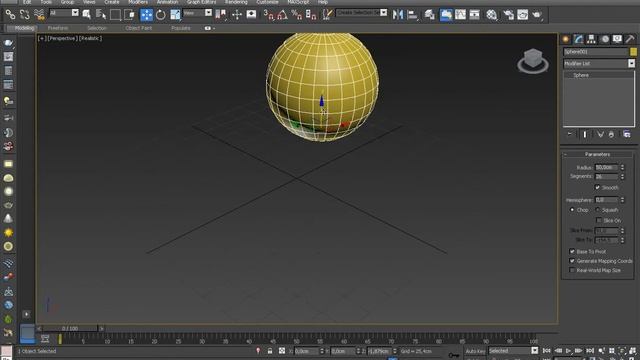640x360 pixels.
Task: Choose the Rectangular Selection Region tool
Action: coord(116,15)
